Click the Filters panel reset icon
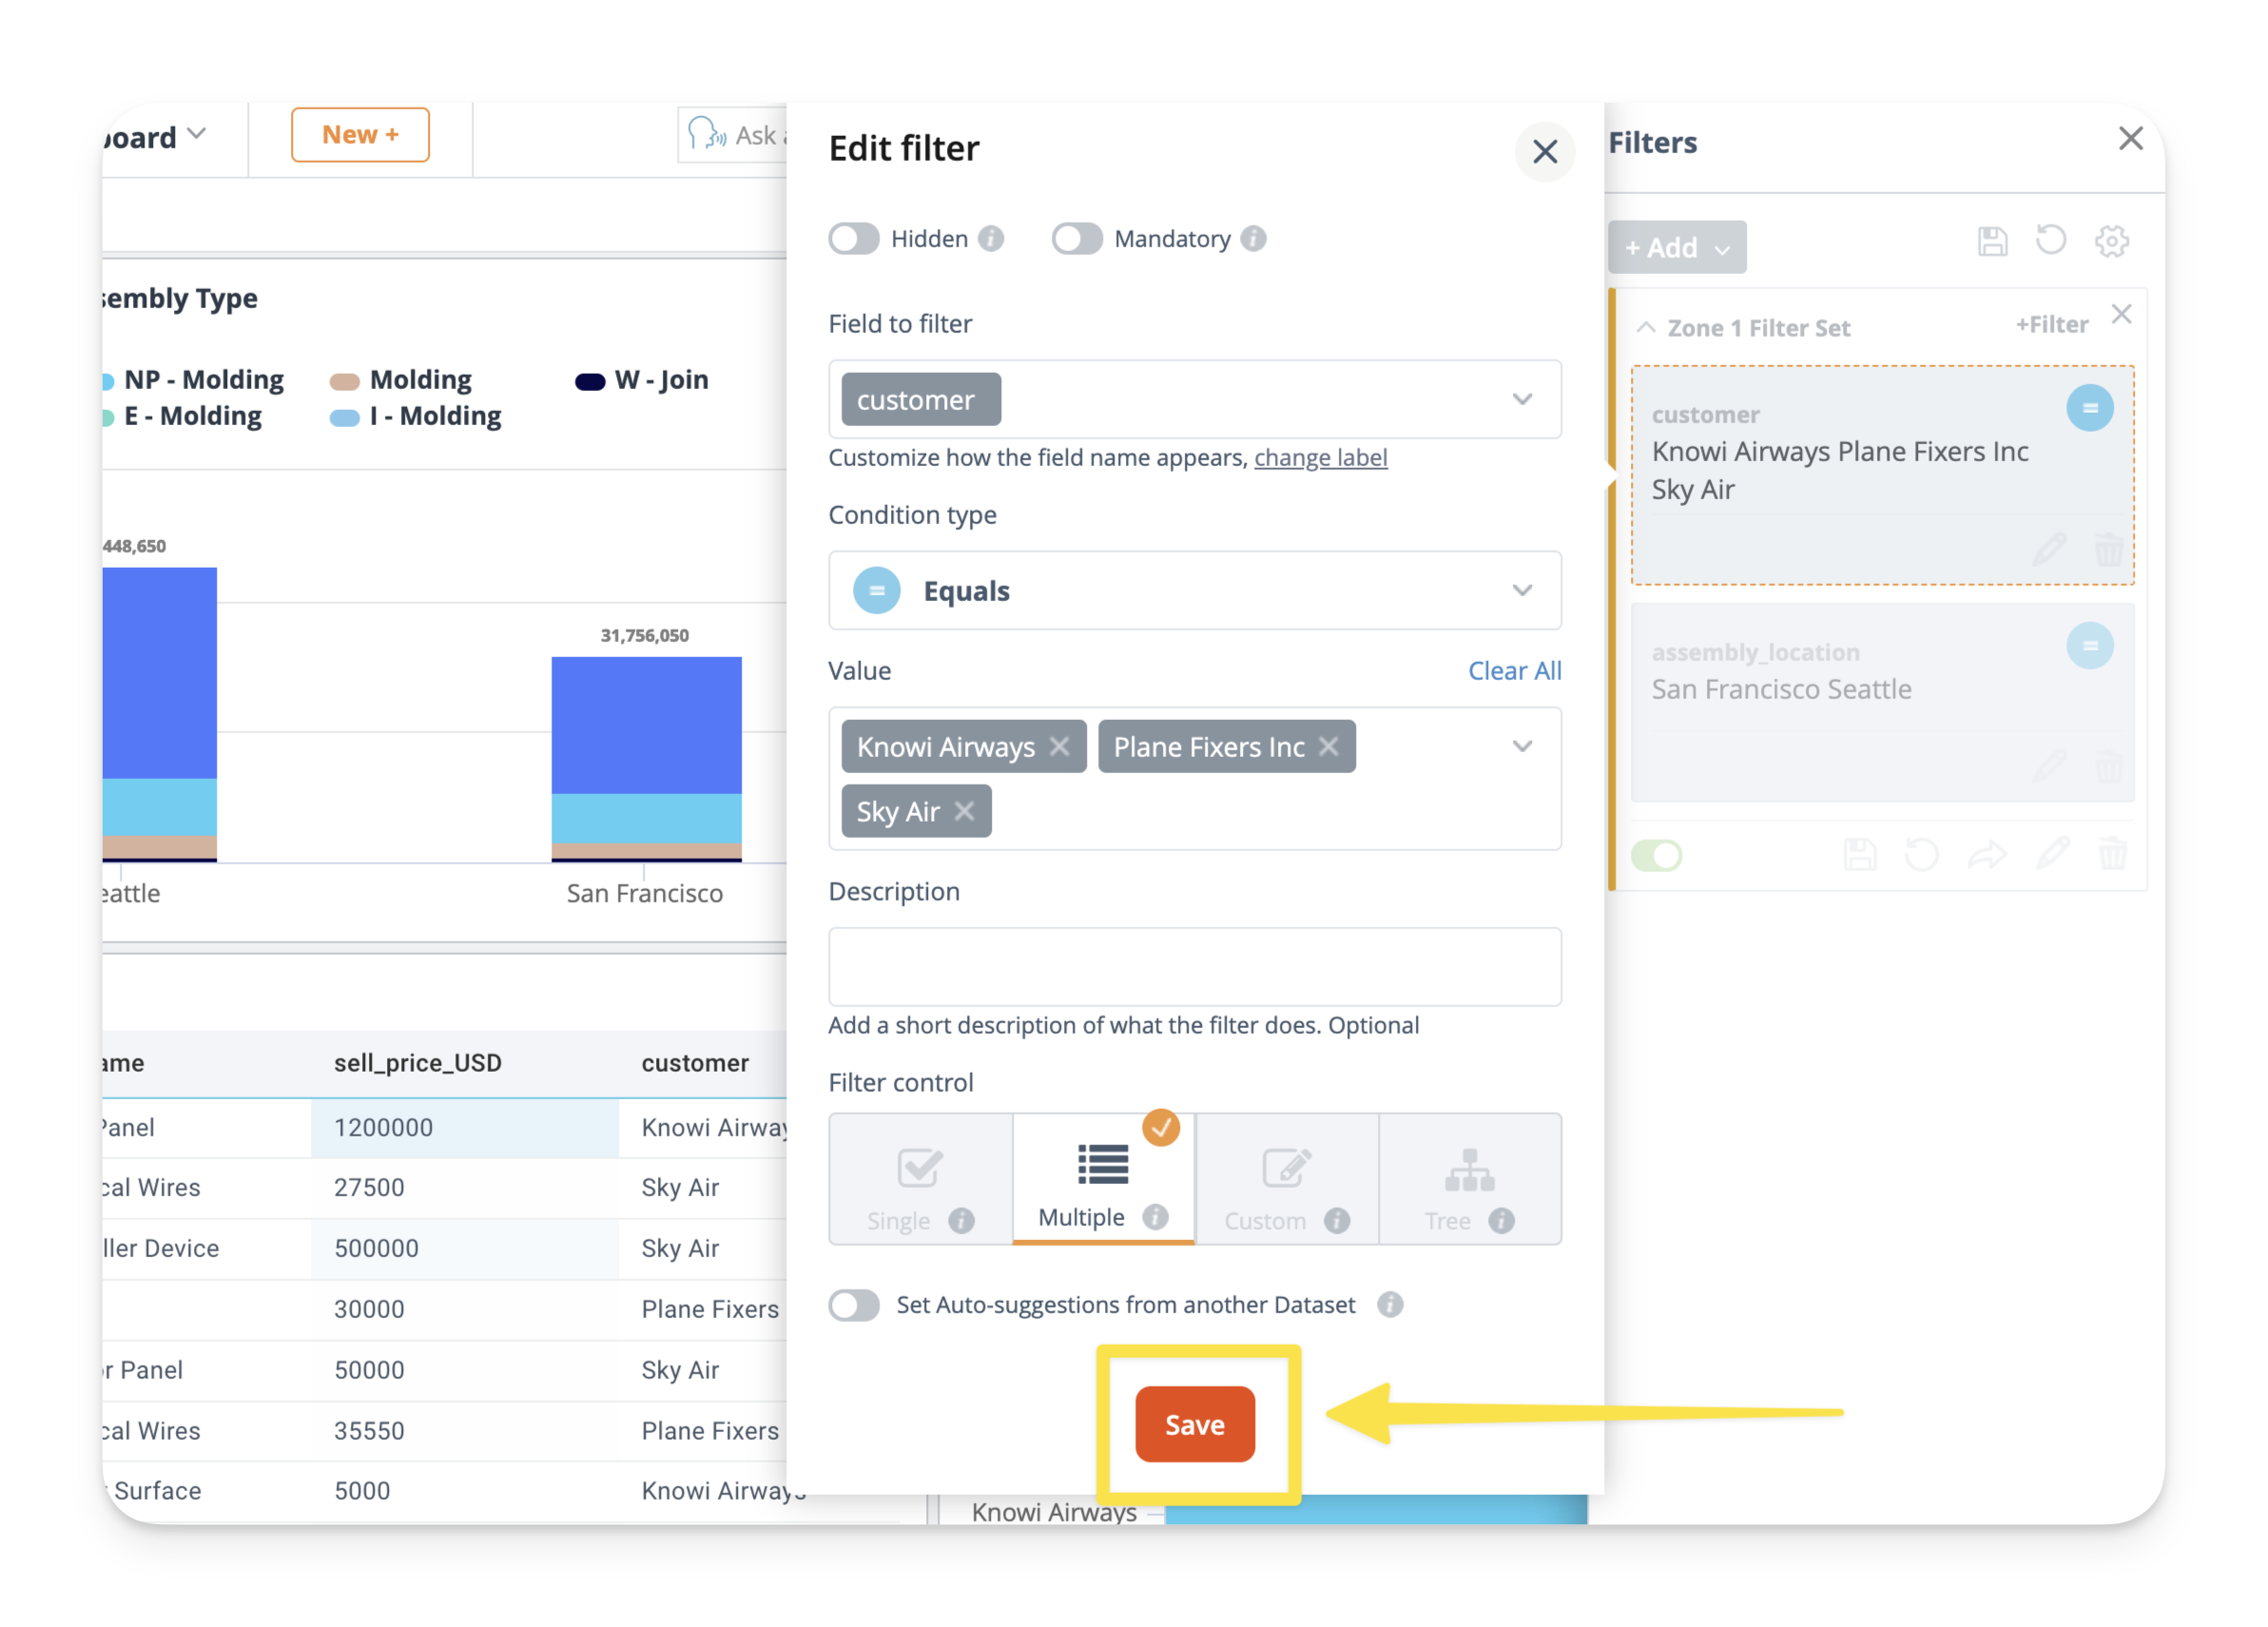The height and width of the screenshot is (1627, 2268). tap(2050, 241)
